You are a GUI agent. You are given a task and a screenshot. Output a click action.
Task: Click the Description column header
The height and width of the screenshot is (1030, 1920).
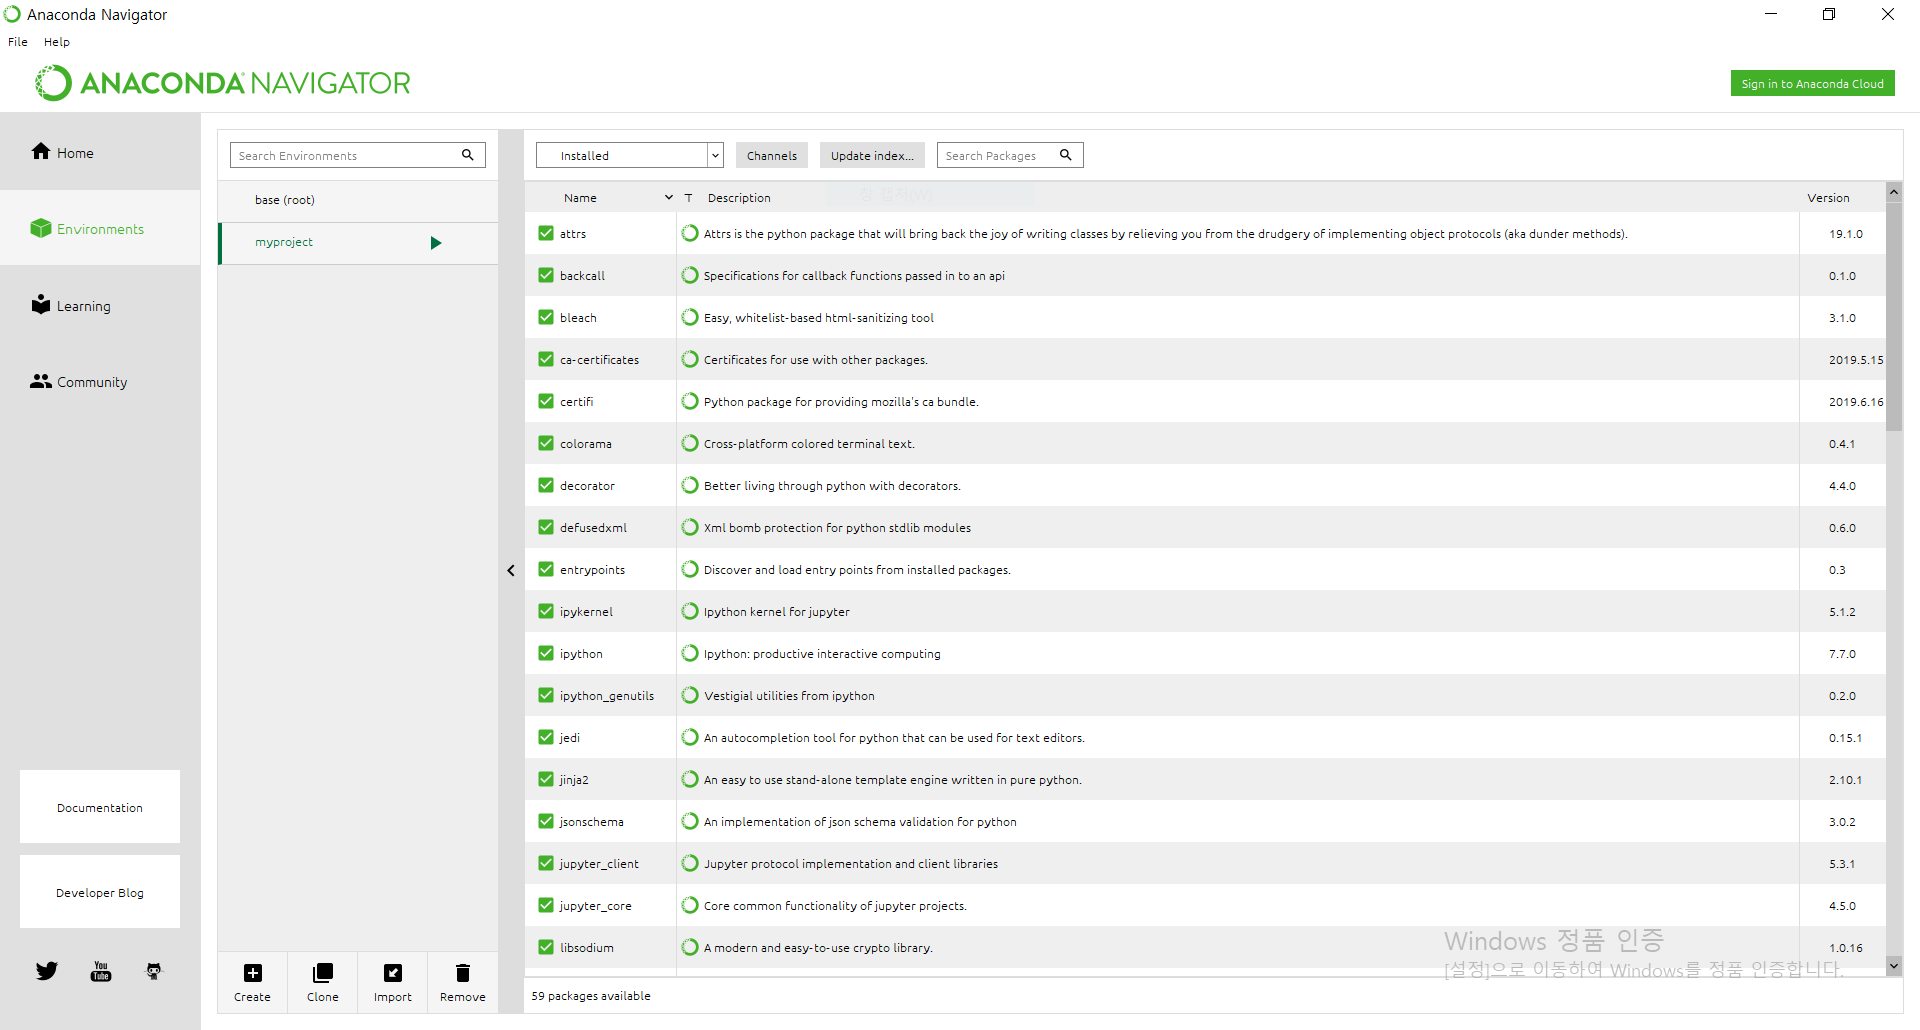click(739, 198)
